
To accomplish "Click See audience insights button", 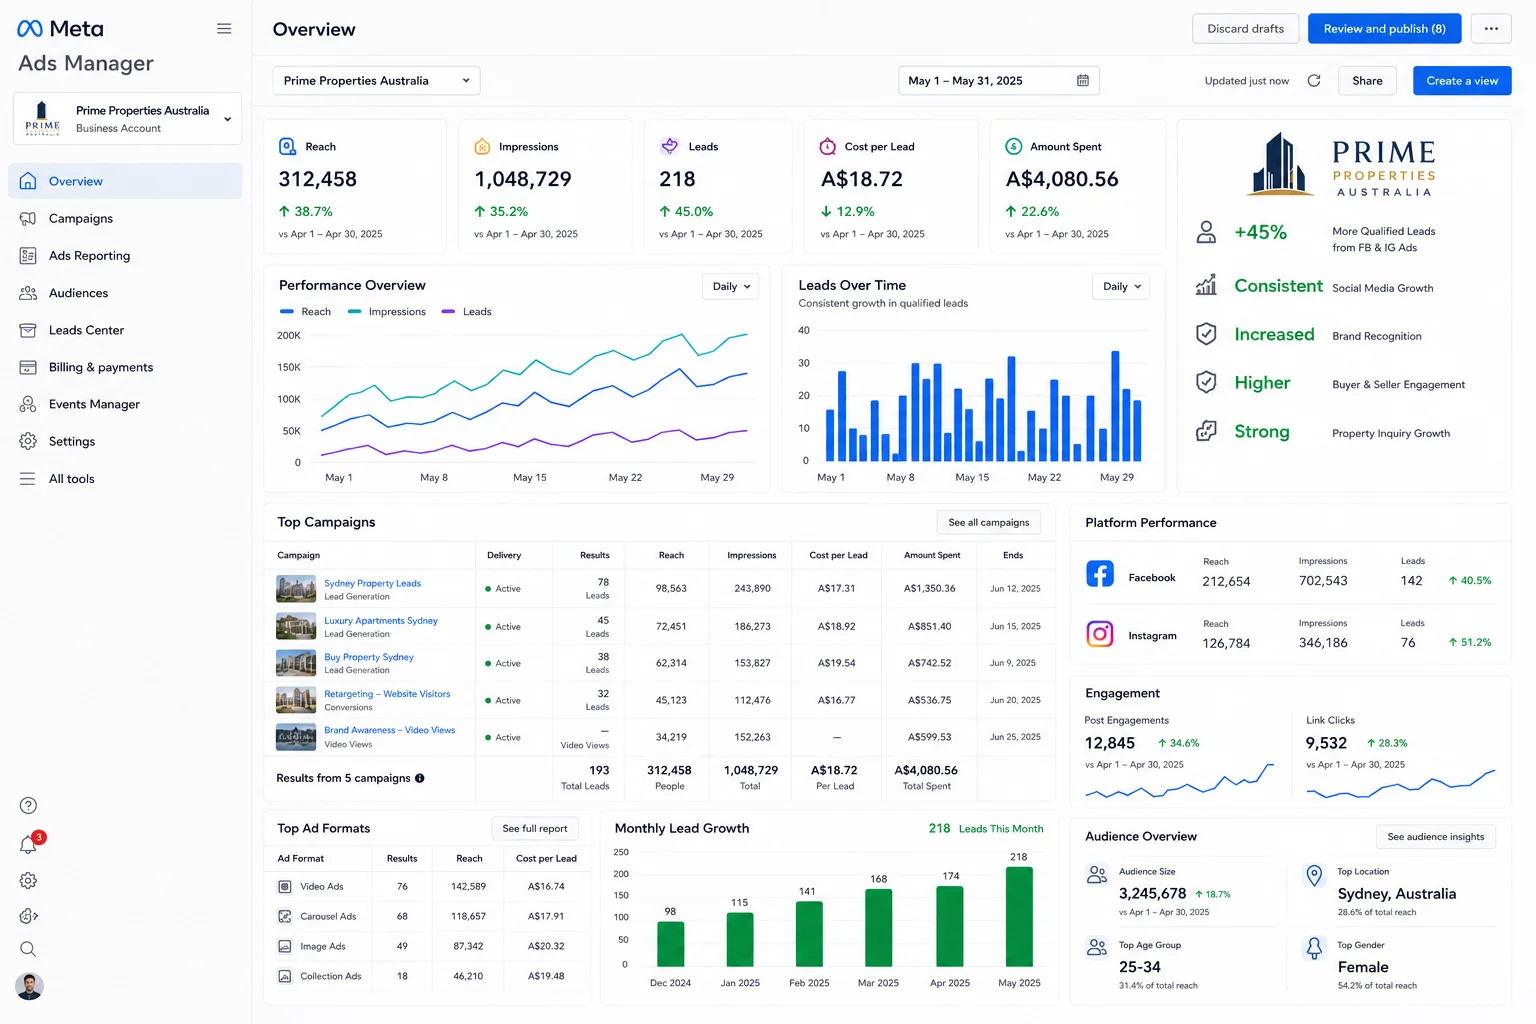I will point(1435,837).
